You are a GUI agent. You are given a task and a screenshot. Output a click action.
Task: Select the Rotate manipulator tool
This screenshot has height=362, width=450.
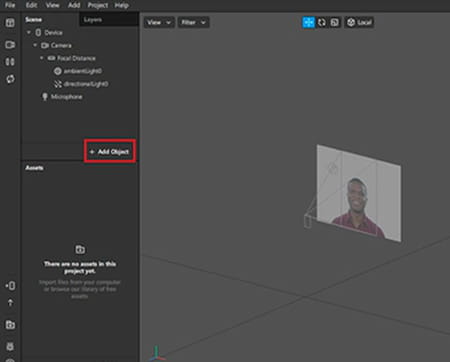coord(322,22)
